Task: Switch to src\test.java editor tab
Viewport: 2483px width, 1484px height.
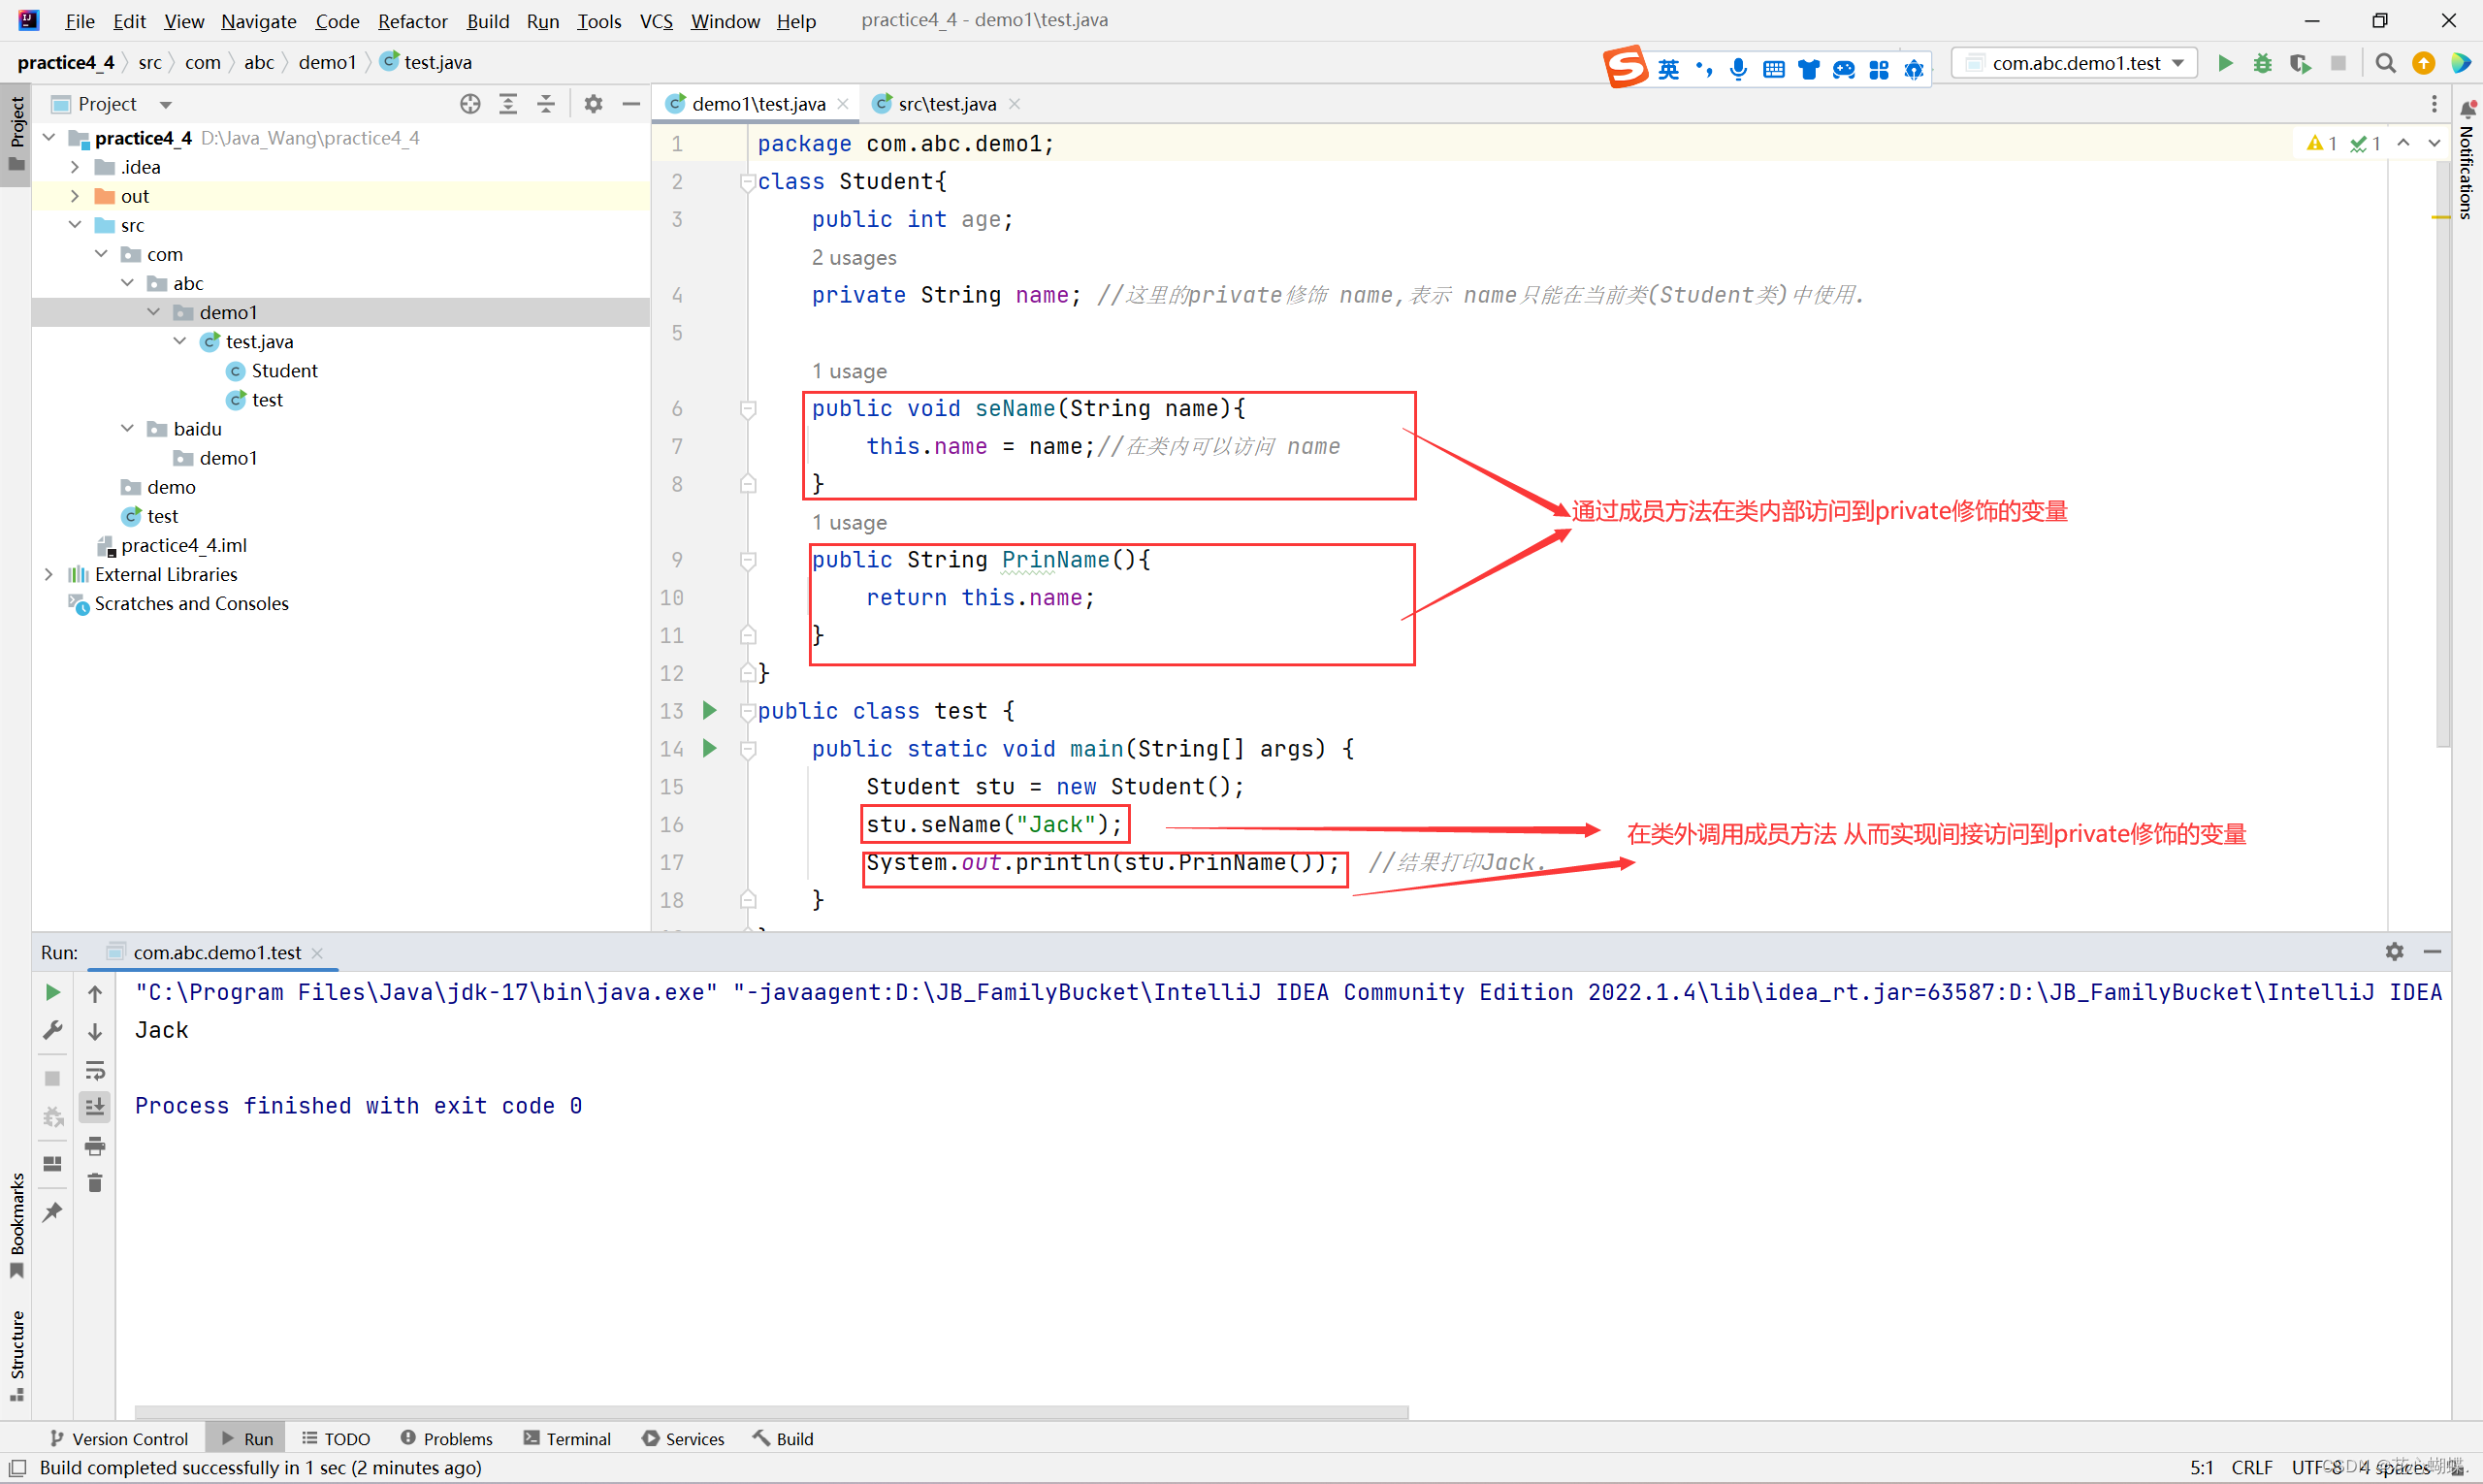Action: tap(946, 104)
